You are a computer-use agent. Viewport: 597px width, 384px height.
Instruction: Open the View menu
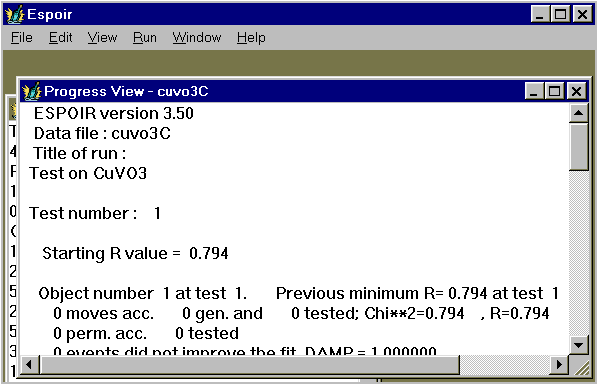coord(102,38)
